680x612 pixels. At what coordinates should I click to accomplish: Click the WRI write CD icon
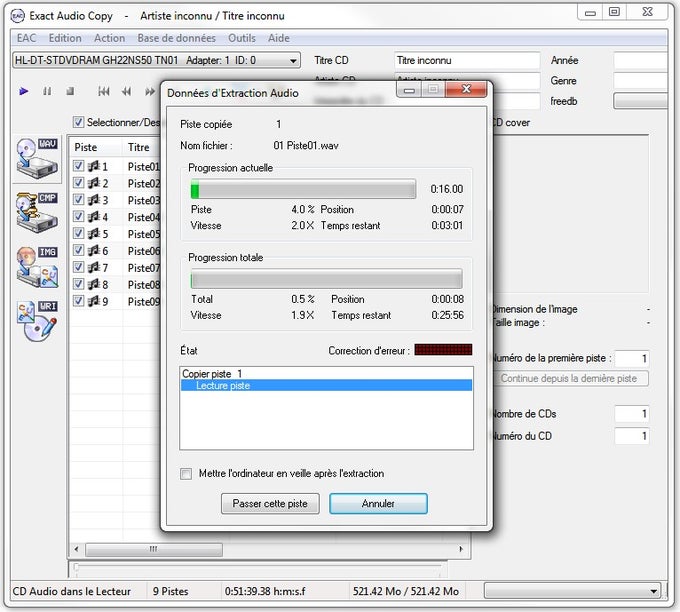pos(37,321)
